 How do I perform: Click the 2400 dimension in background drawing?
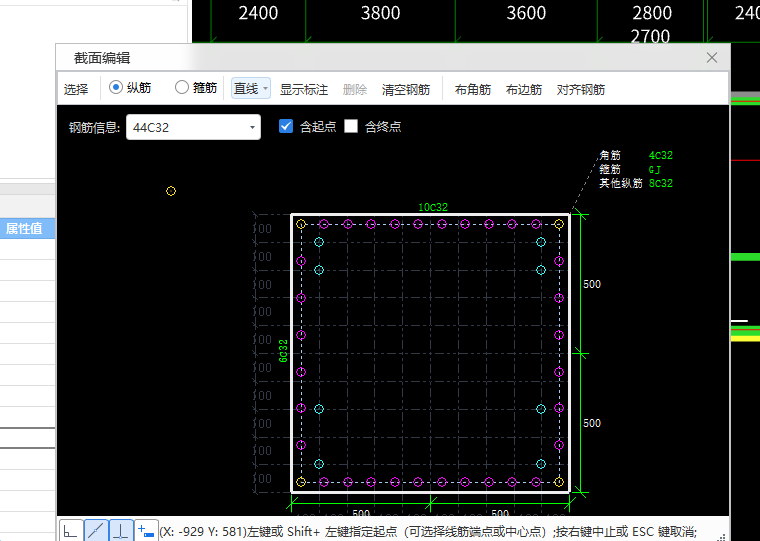click(x=258, y=13)
